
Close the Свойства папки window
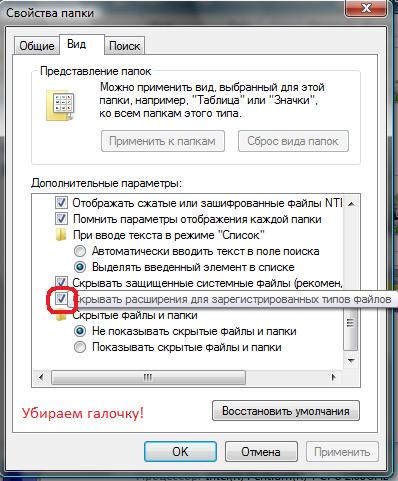(366, 8)
